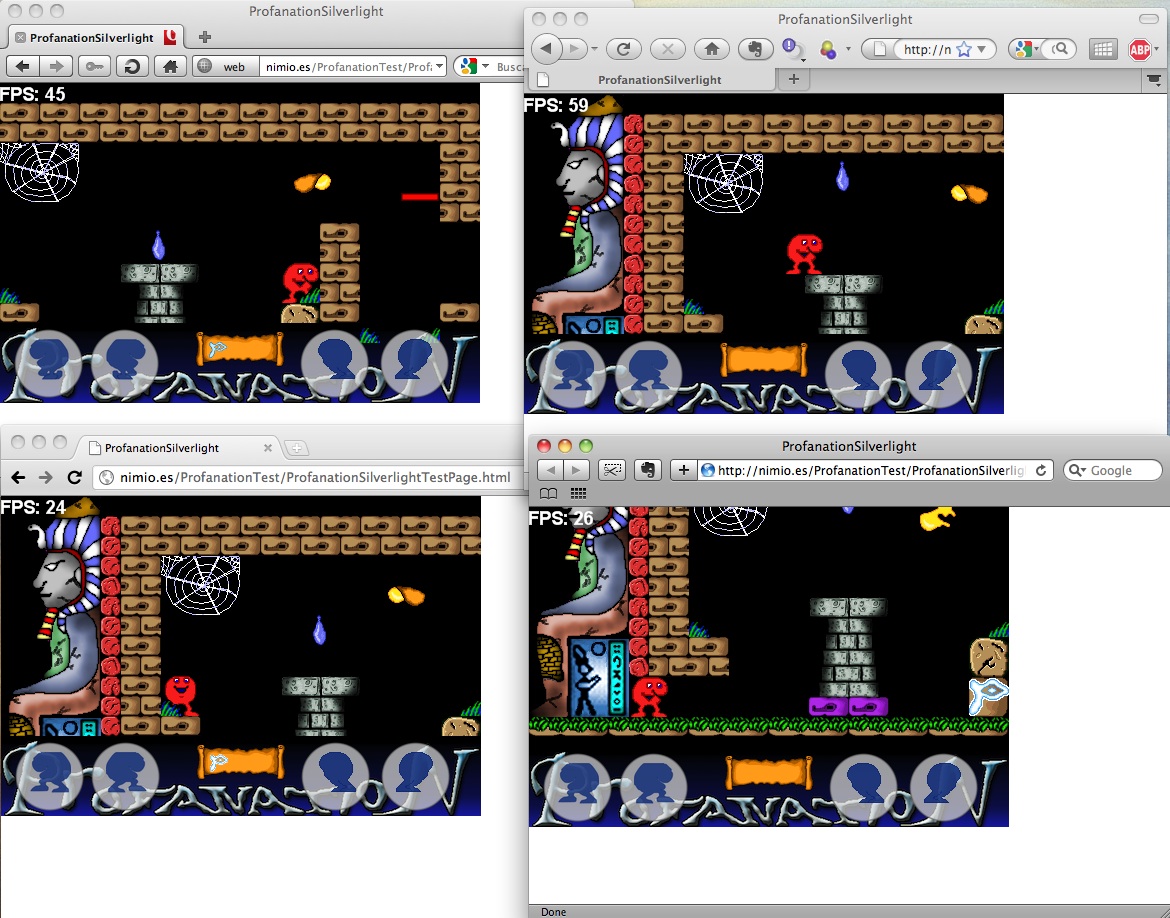Expand the Adblock Plus dropdown arrow
Image resolution: width=1170 pixels, height=918 pixels.
click(x=1157, y=49)
